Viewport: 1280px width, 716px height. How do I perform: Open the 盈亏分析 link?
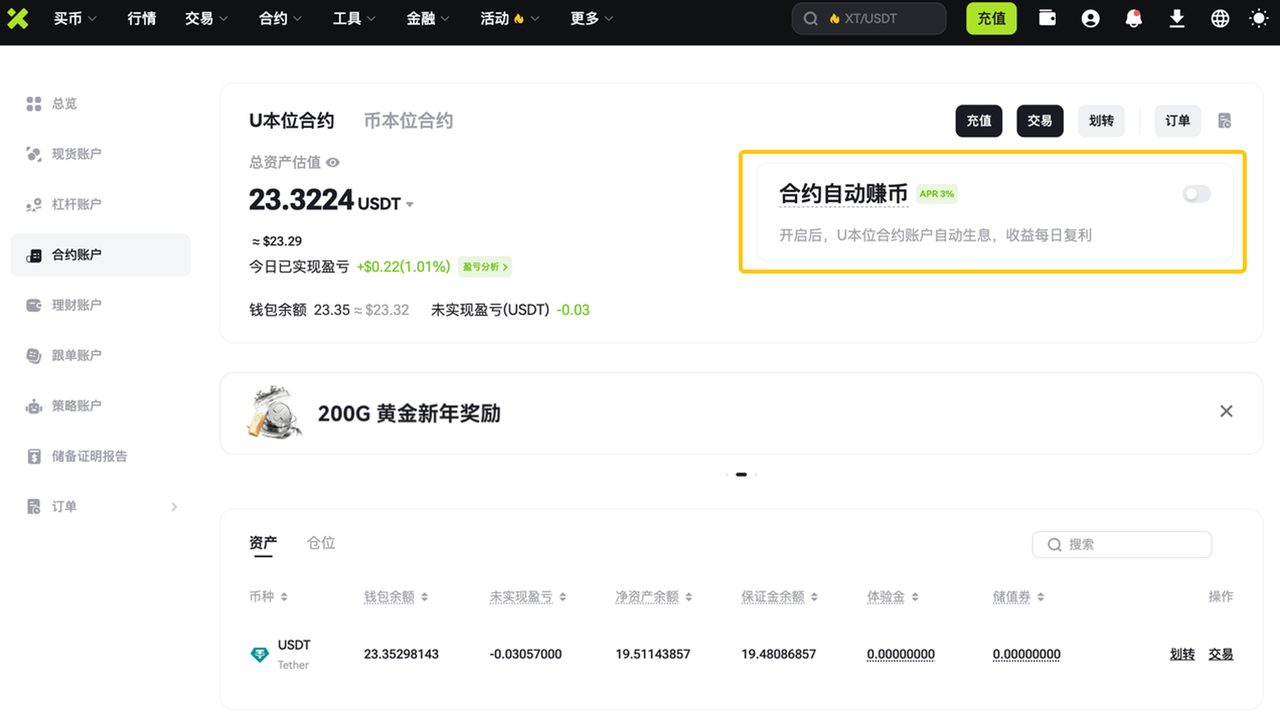(x=485, y=267)
